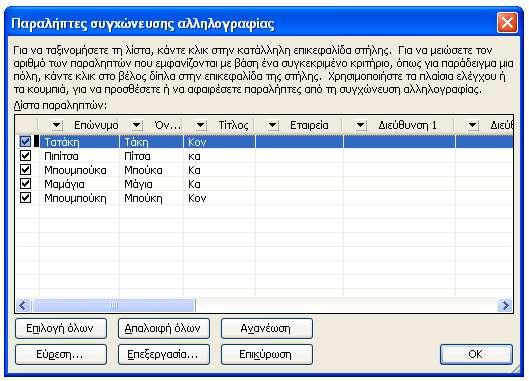Open the Όν... column filter arrow
529x381 pixels.
(x=137, y=126)
